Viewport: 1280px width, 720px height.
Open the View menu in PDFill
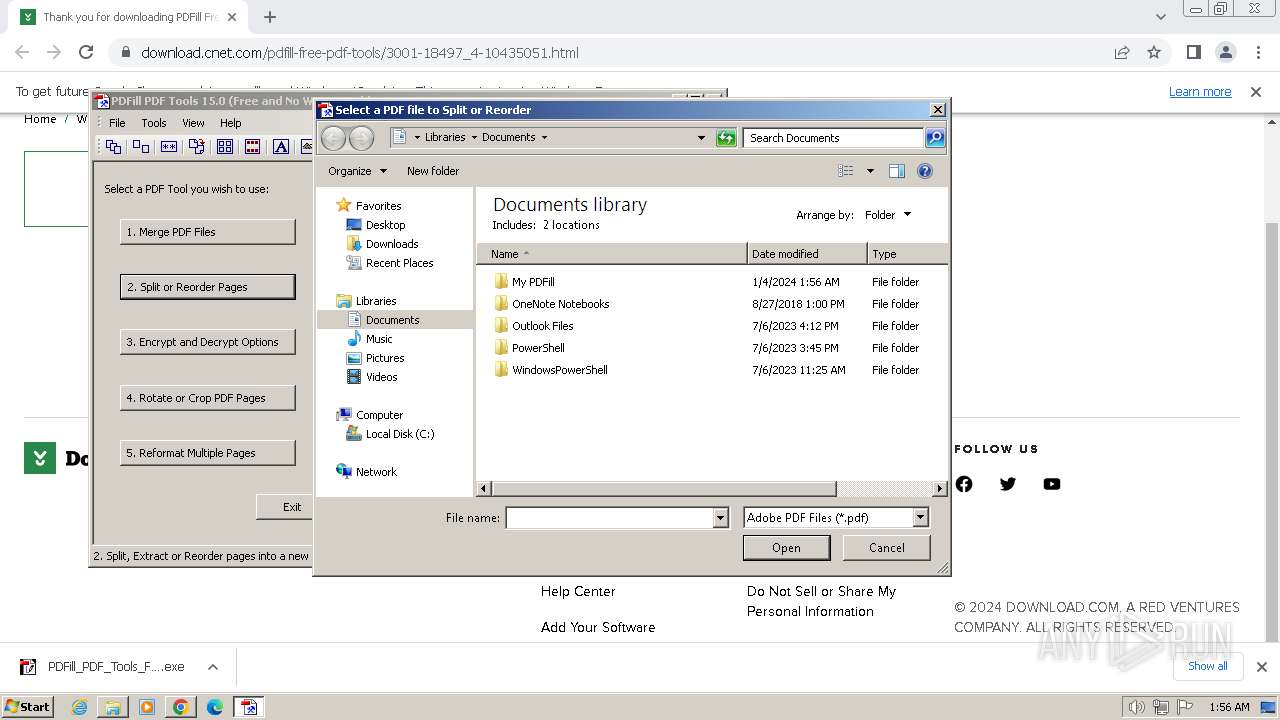[193, 123]
